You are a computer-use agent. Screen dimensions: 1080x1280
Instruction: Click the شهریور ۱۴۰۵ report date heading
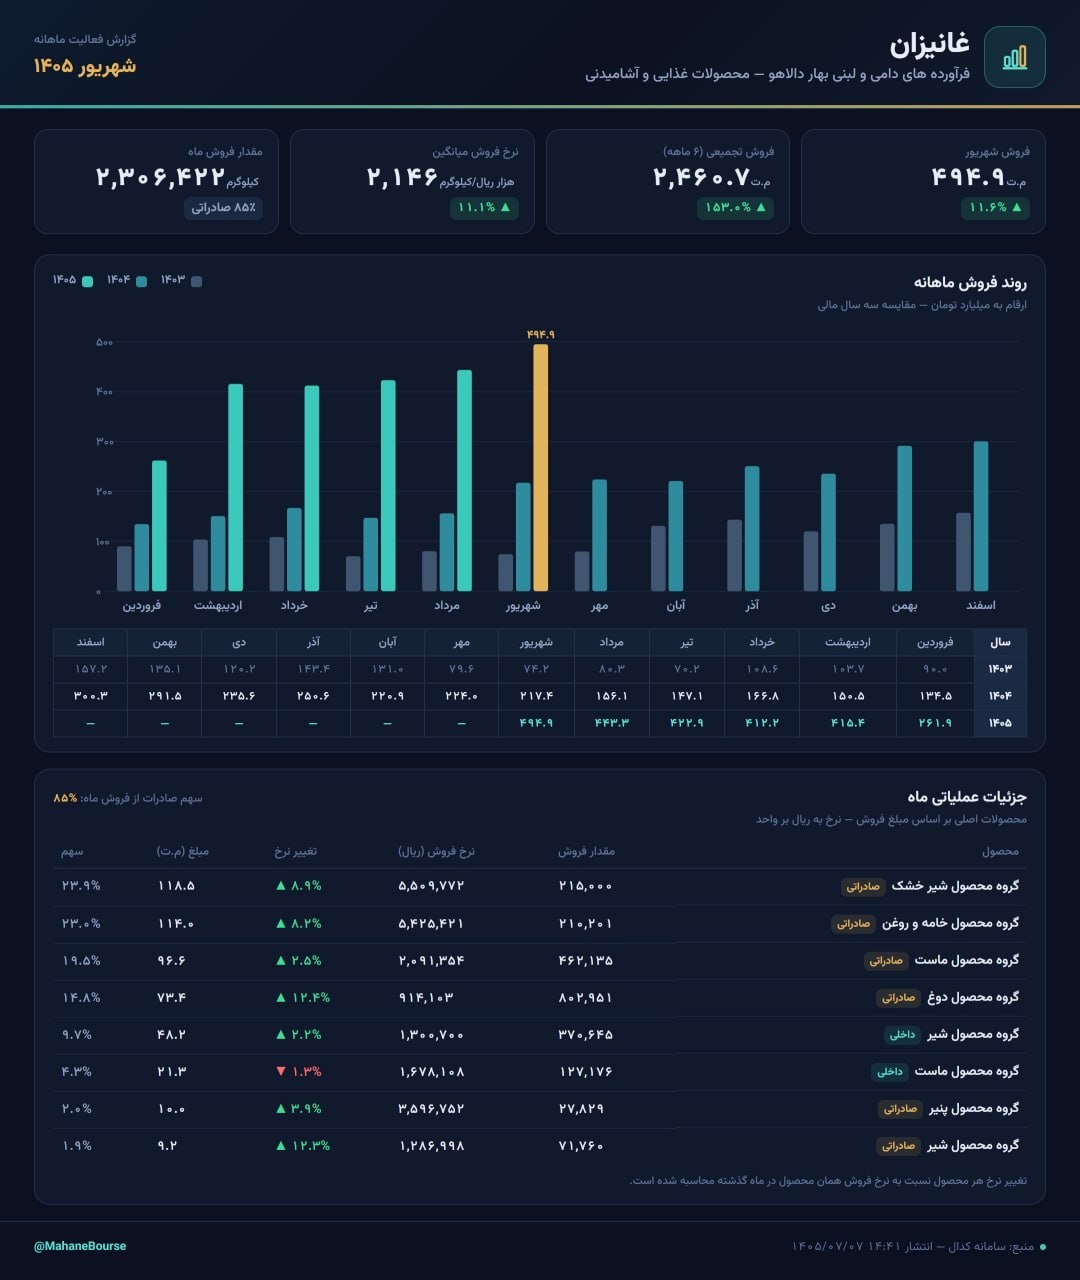pyautogui.click(x=85, y=66)
